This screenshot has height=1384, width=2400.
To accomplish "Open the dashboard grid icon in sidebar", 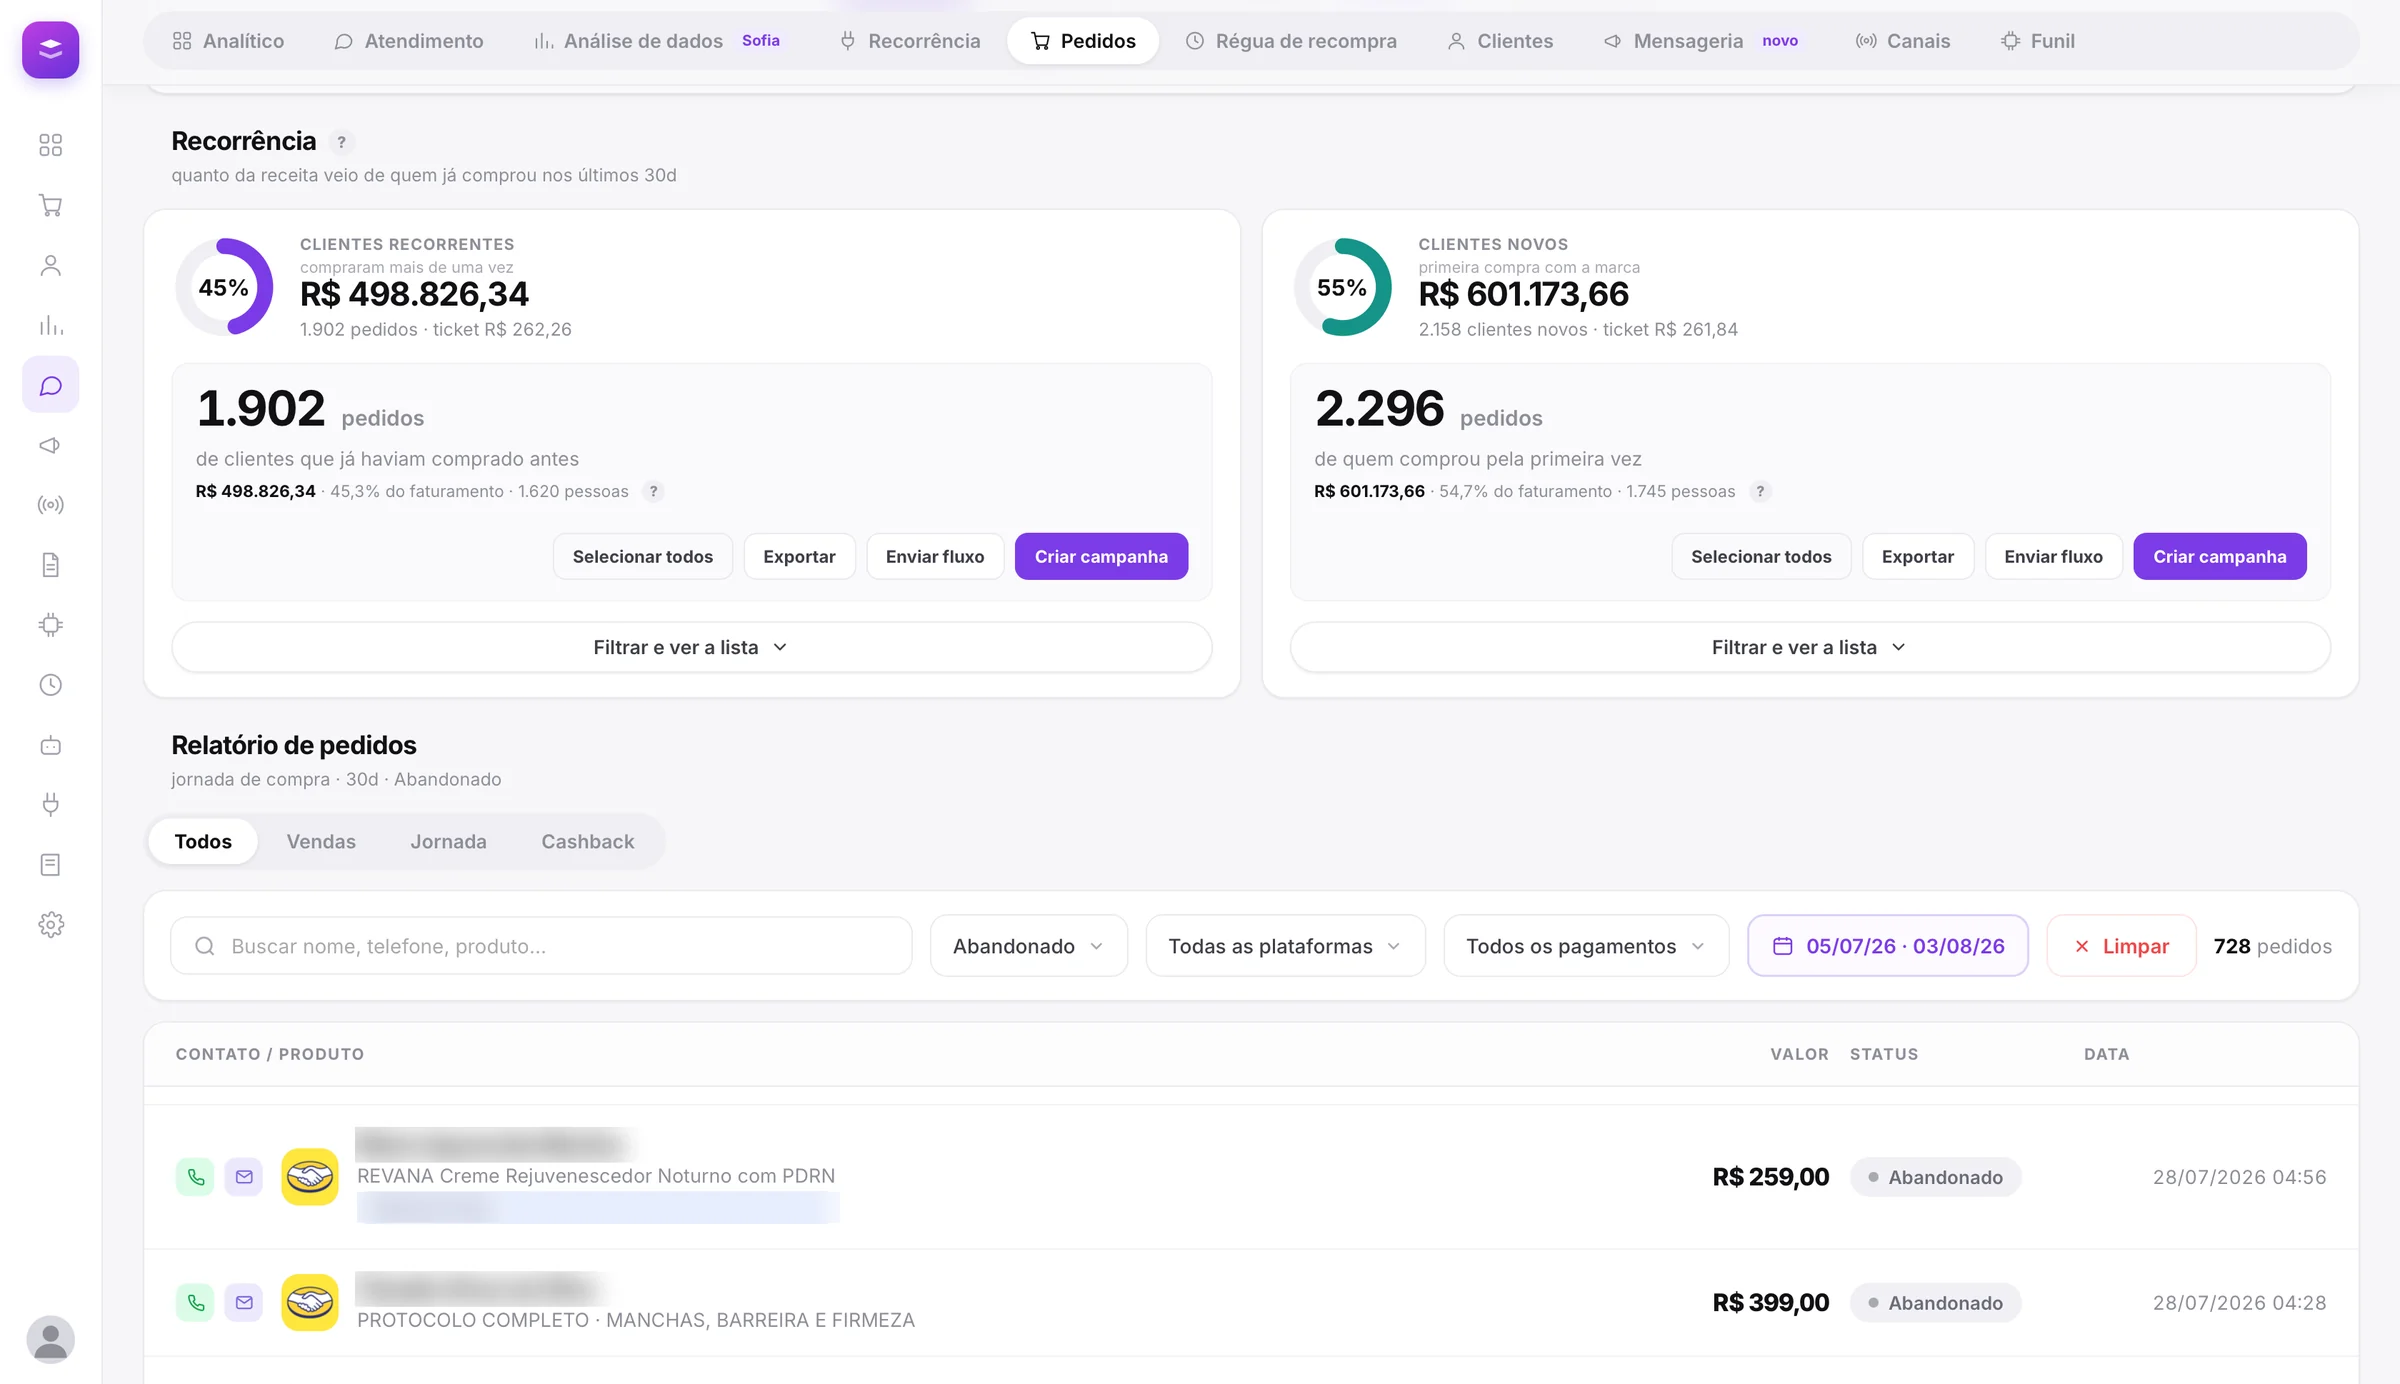I will (50, 145).
